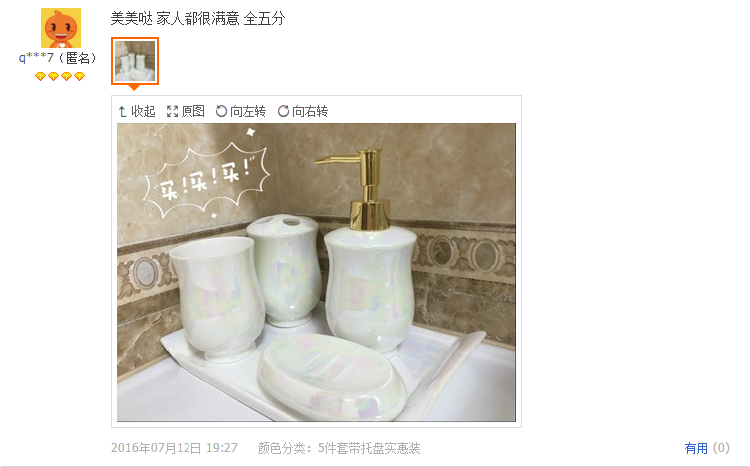Image resolution: width=750 pixels, height=467 pixels.
Task: Rotate image with clockwise arrow icon
Action: (283, 111)
